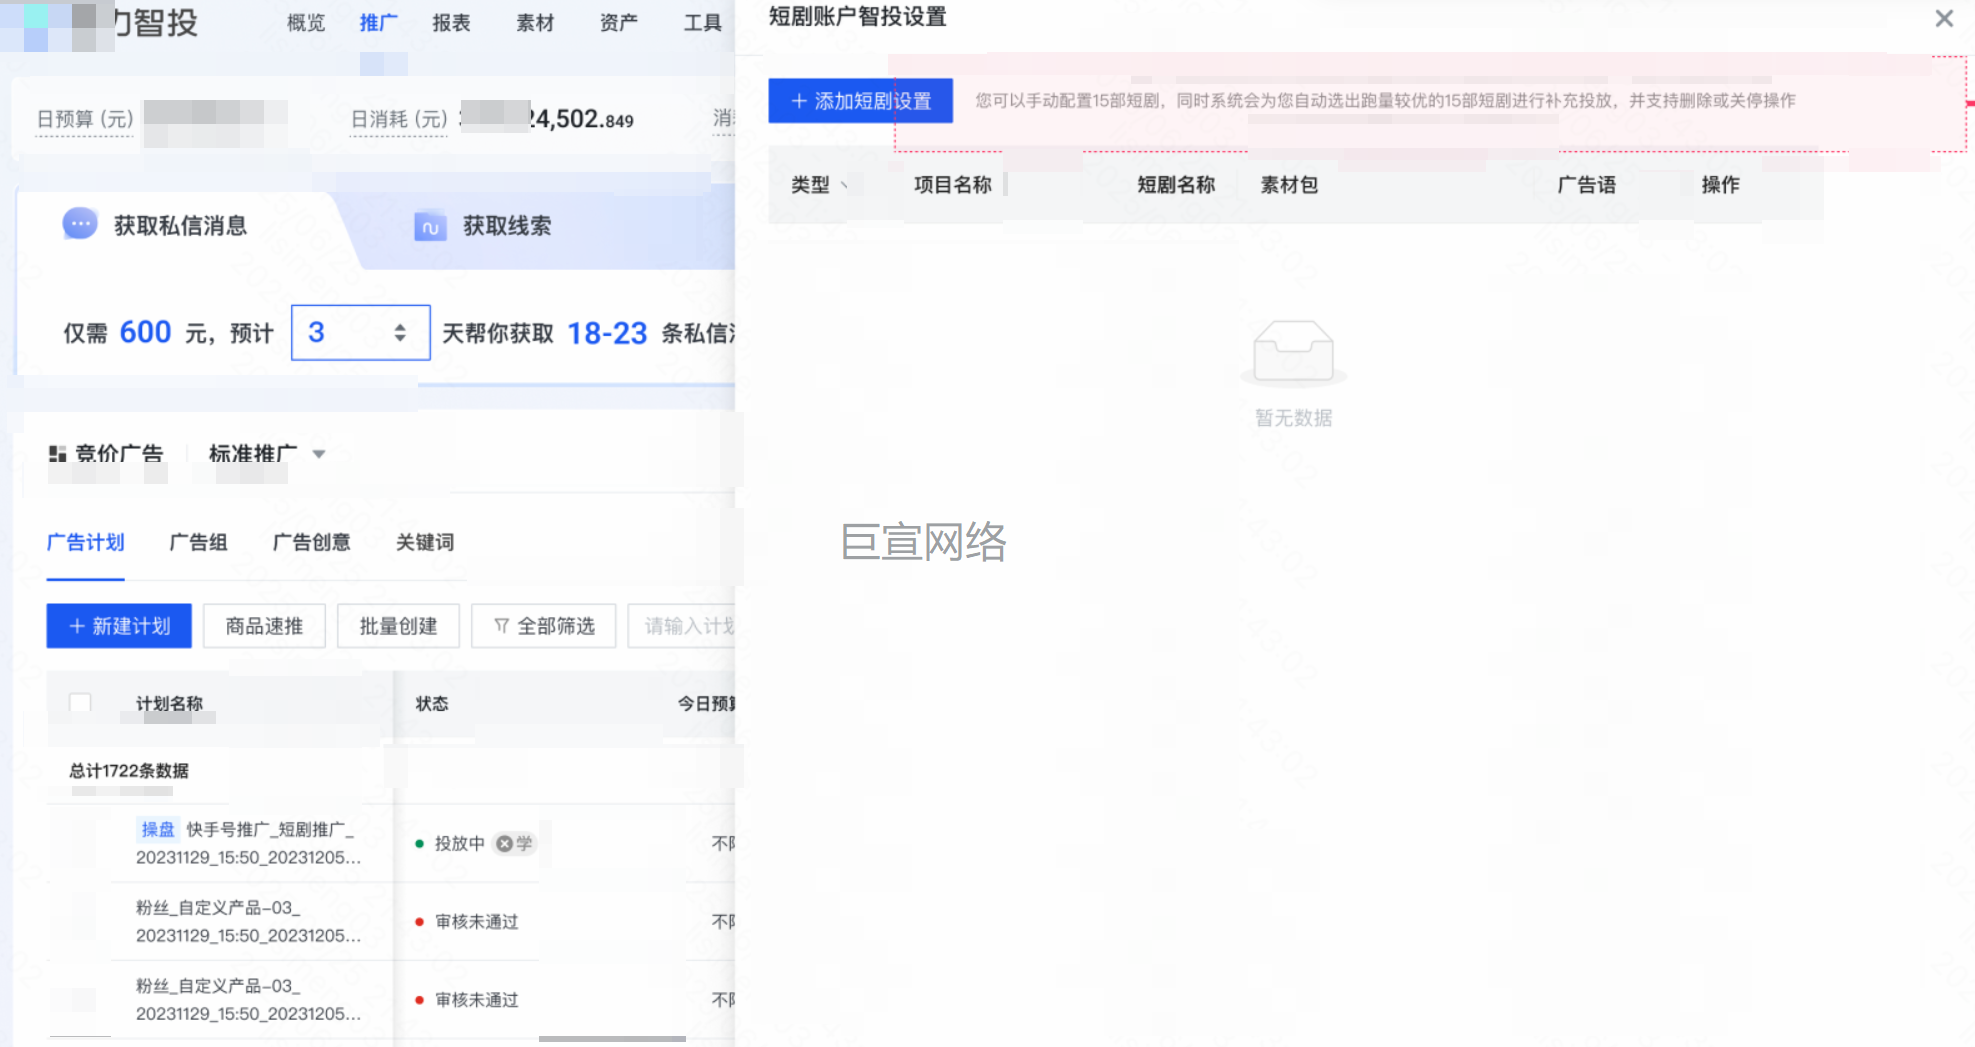Click the plan name search input field

tap(688, 626)
